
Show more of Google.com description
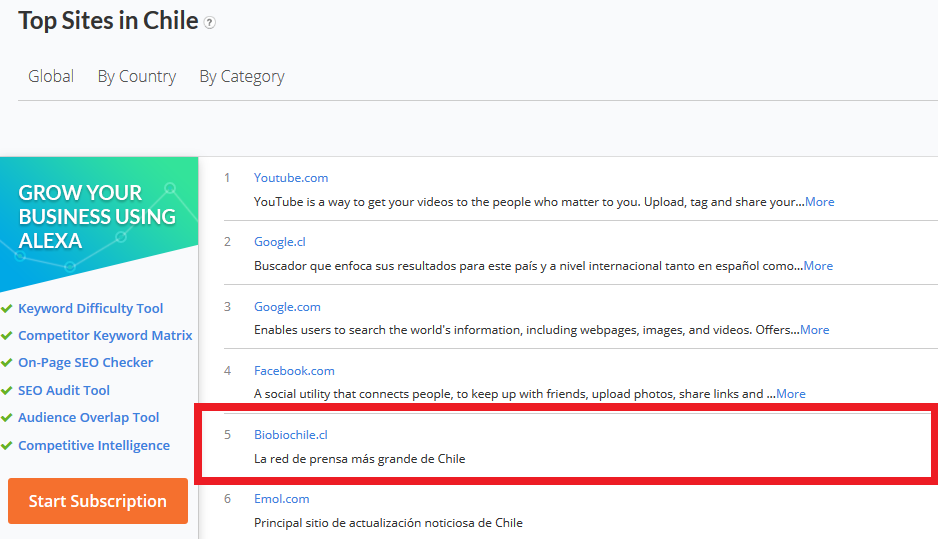(814, 330)
